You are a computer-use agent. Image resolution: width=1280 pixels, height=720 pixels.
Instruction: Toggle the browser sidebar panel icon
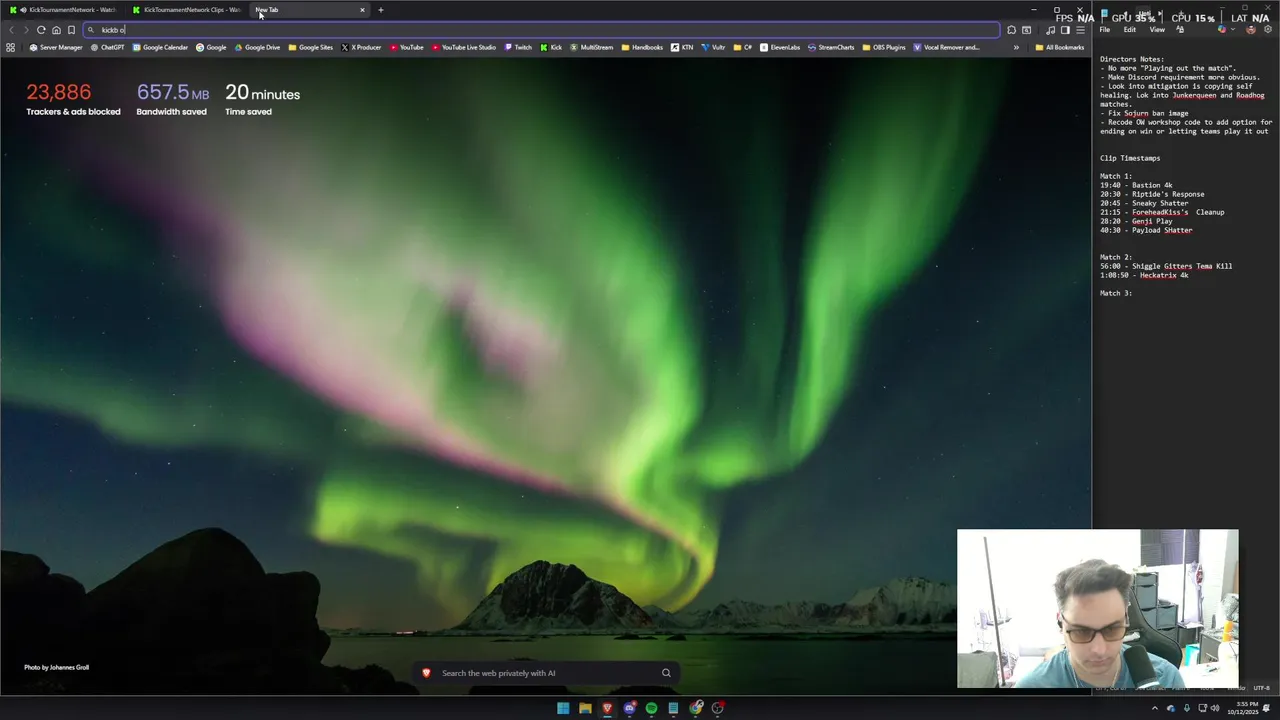pos(1065,30)
